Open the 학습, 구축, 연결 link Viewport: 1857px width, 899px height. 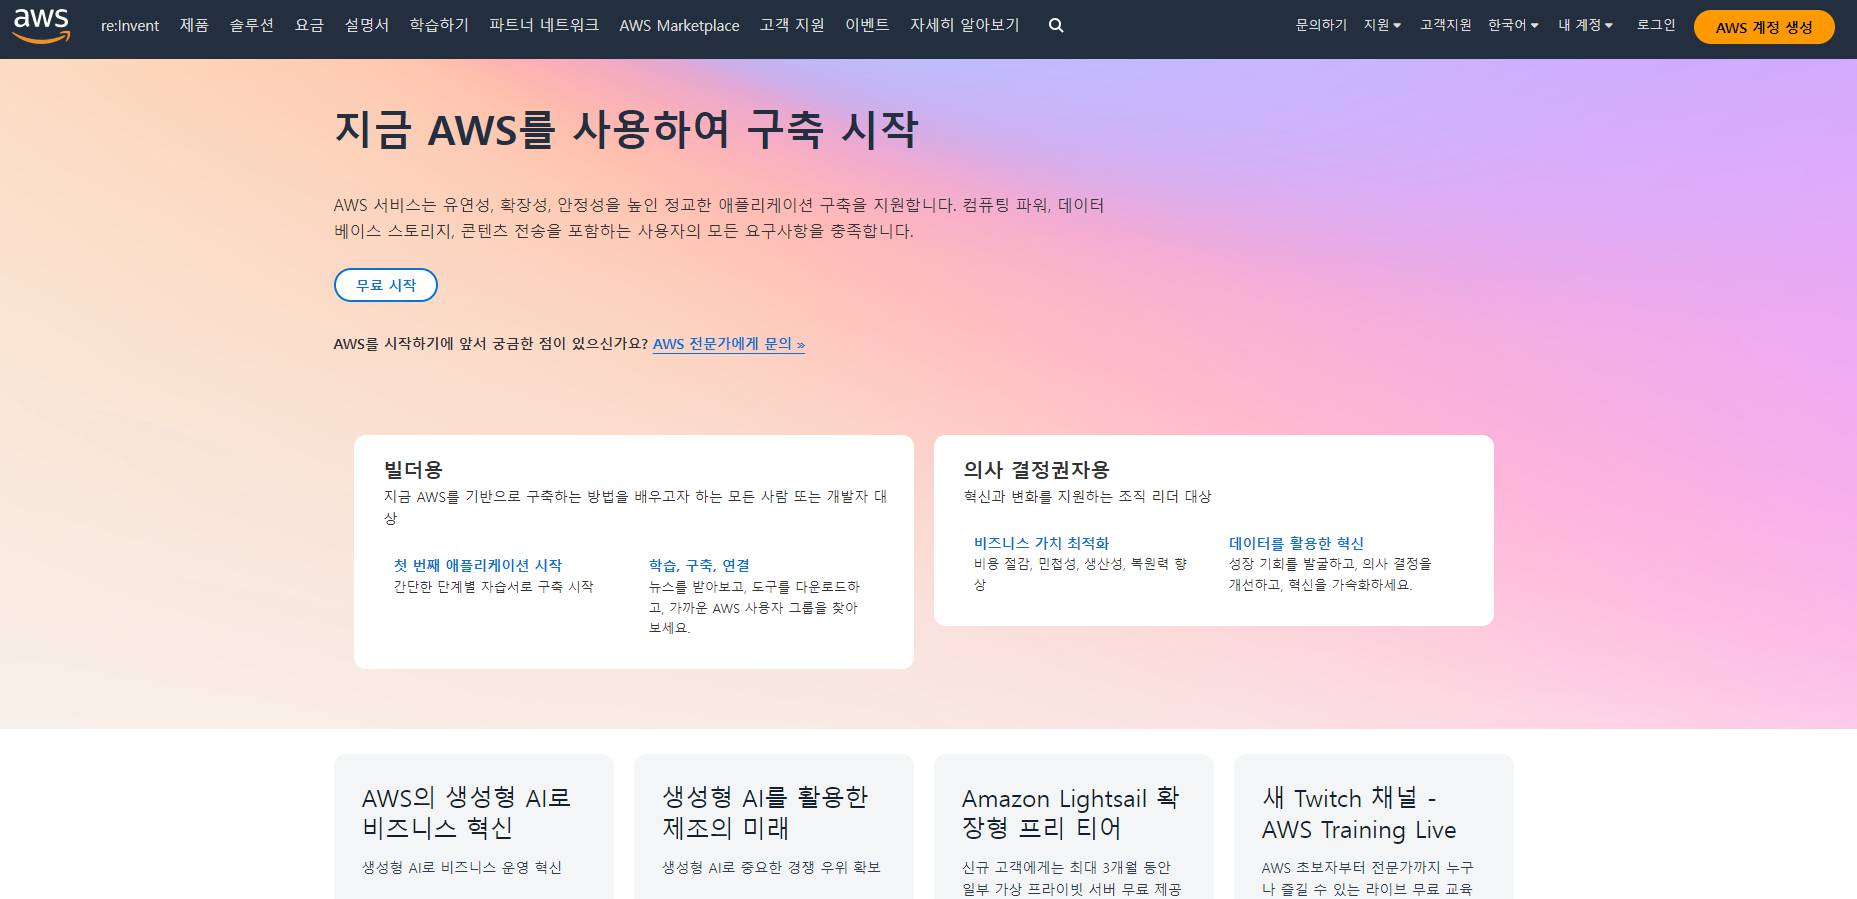(x=699, y=565)
